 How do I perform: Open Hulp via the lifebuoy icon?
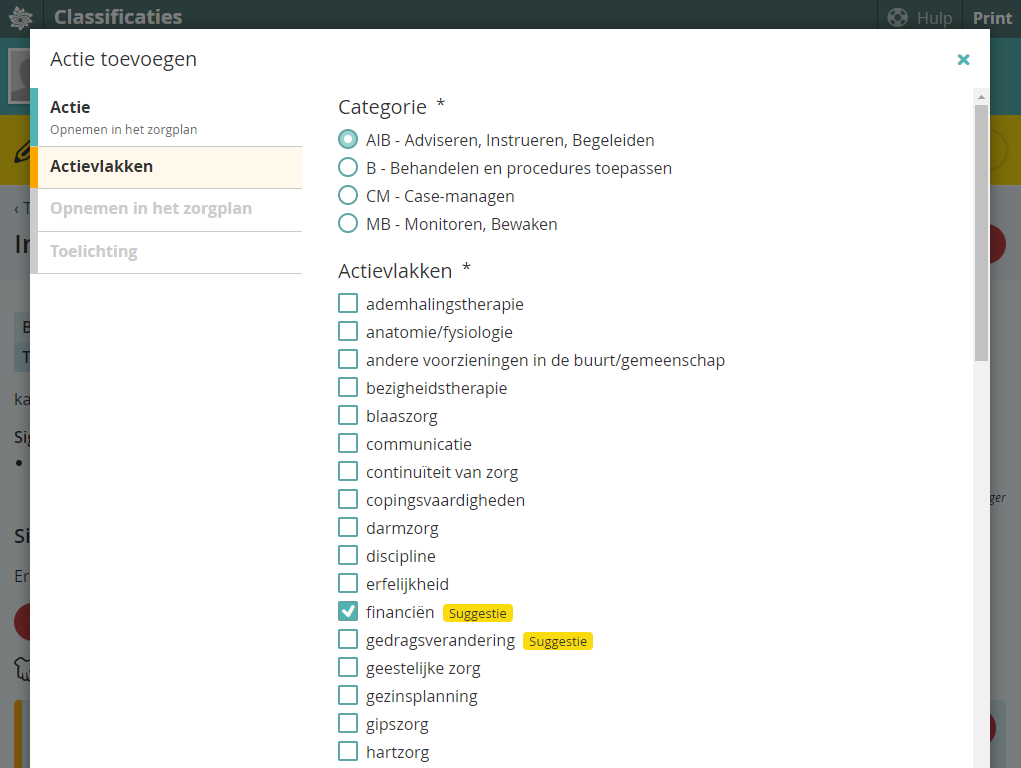898,18
